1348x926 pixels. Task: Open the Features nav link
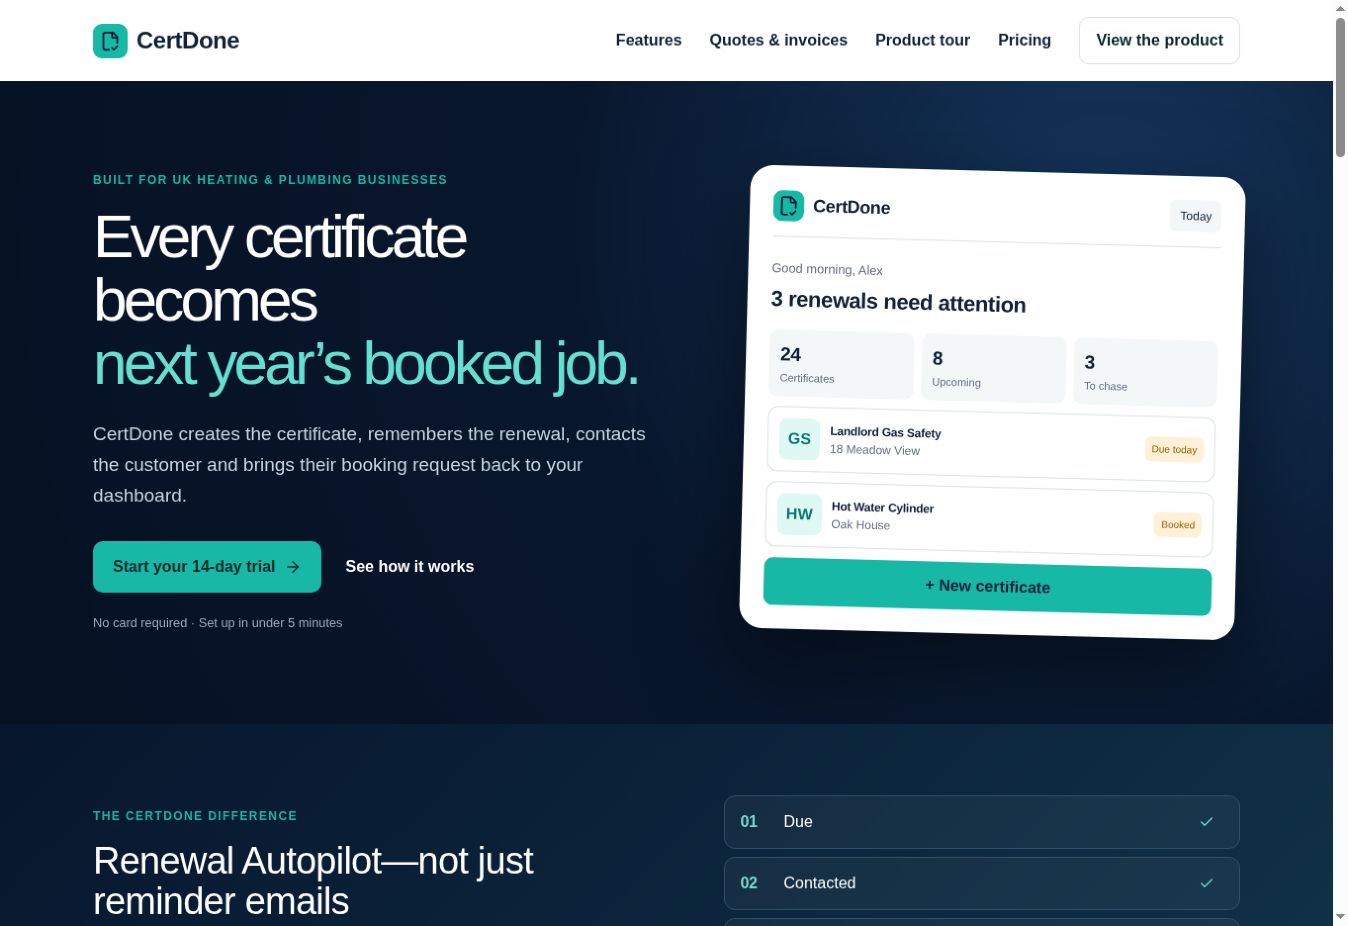pos(649,40)
